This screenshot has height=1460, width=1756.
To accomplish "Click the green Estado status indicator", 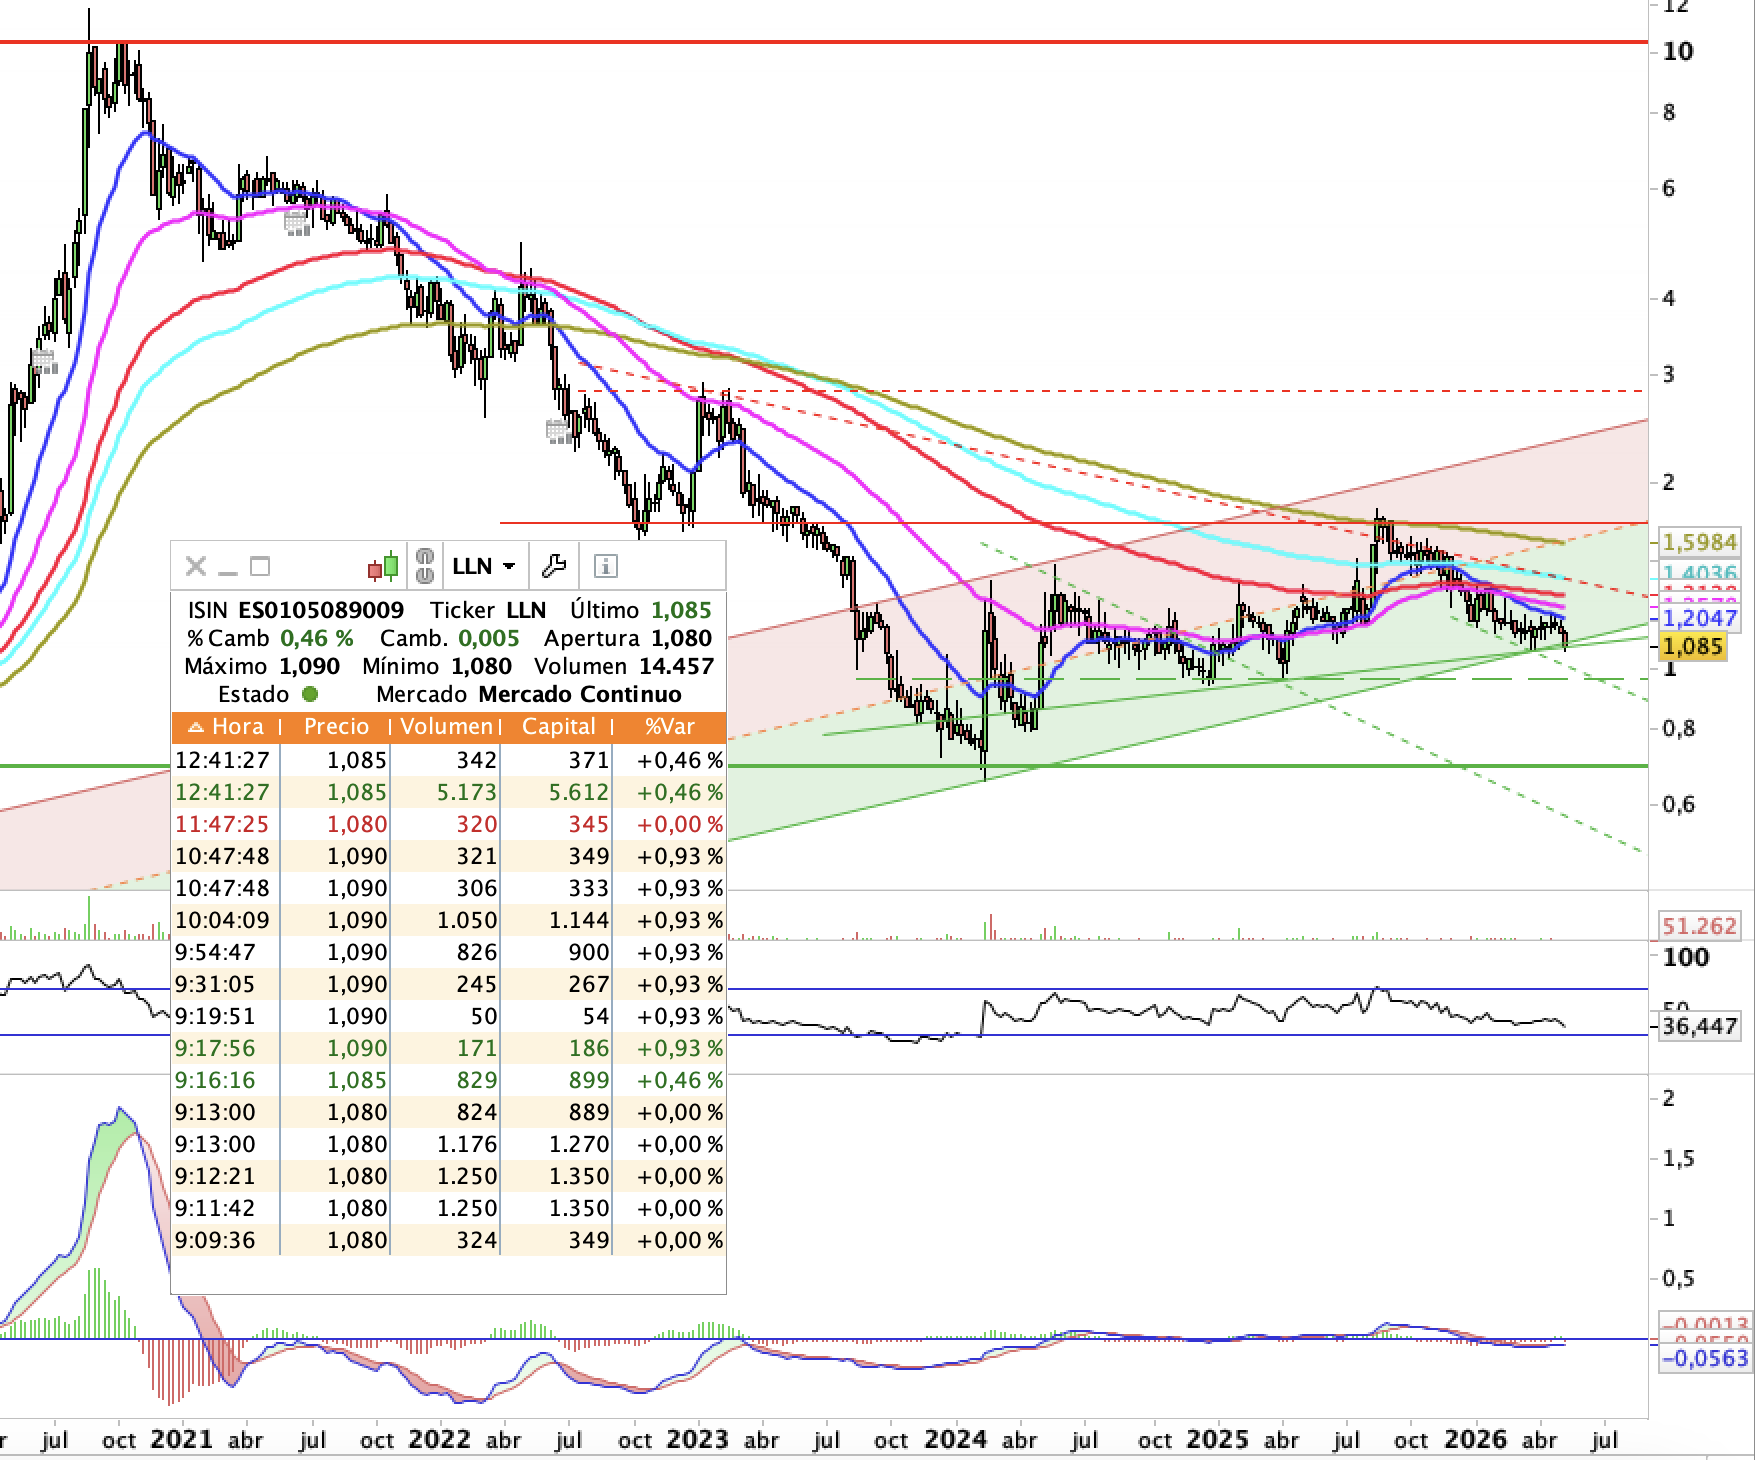I will [x=309, y=694].
